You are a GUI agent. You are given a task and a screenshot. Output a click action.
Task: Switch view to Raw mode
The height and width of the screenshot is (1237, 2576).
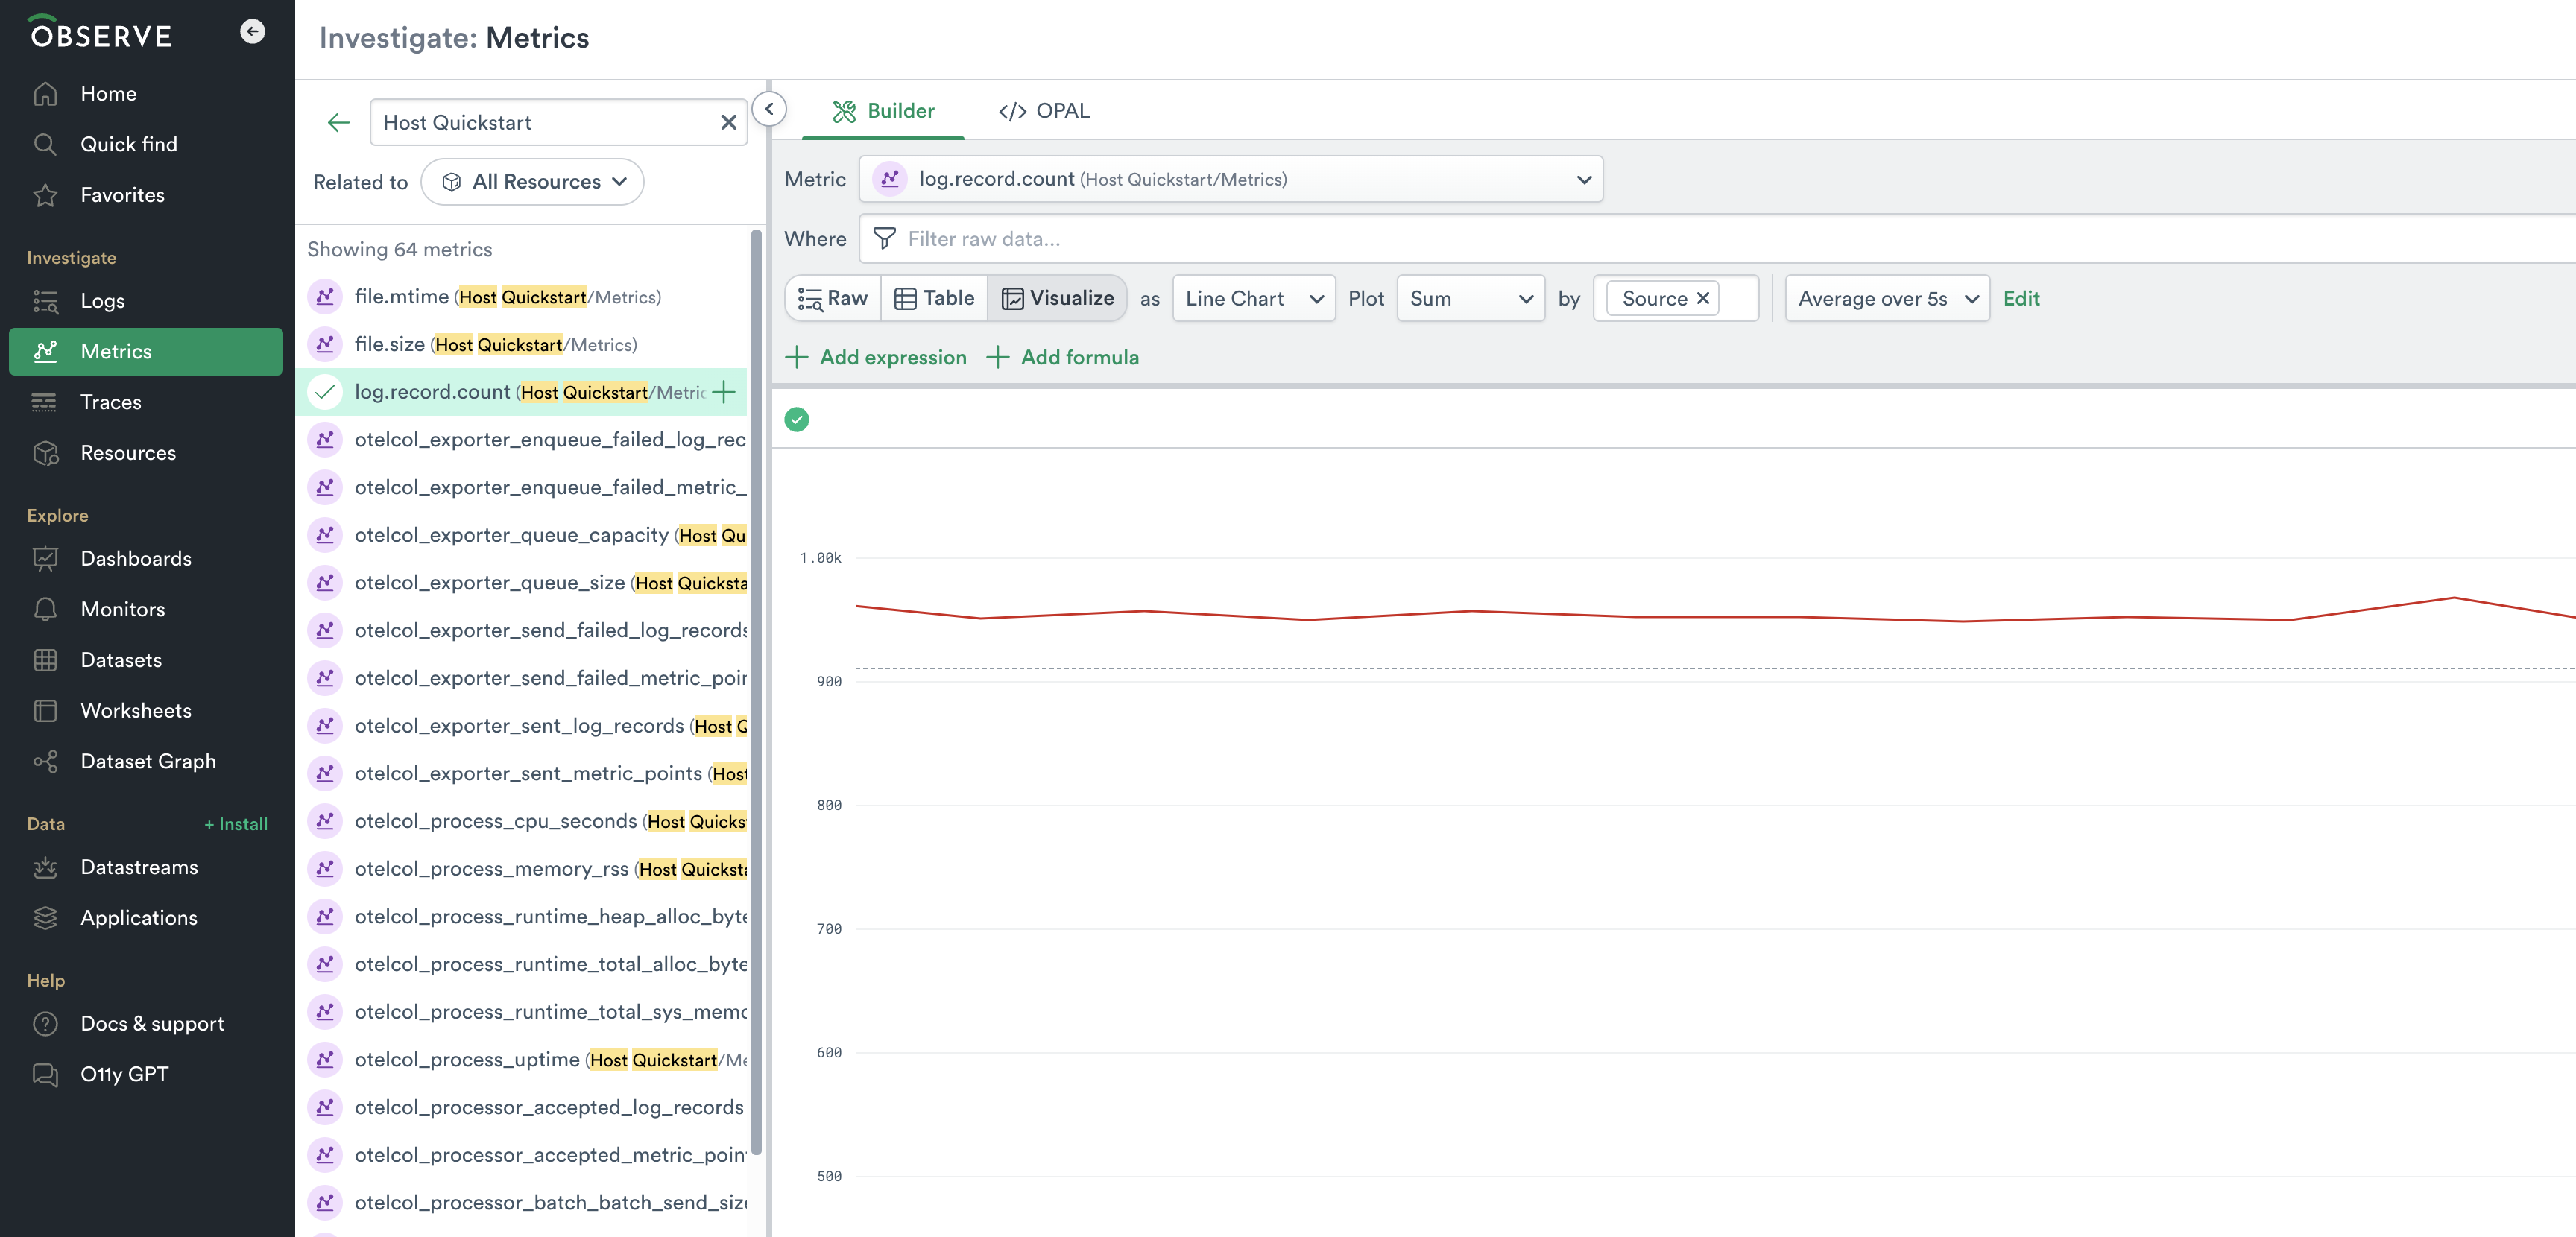pos(833,298)
